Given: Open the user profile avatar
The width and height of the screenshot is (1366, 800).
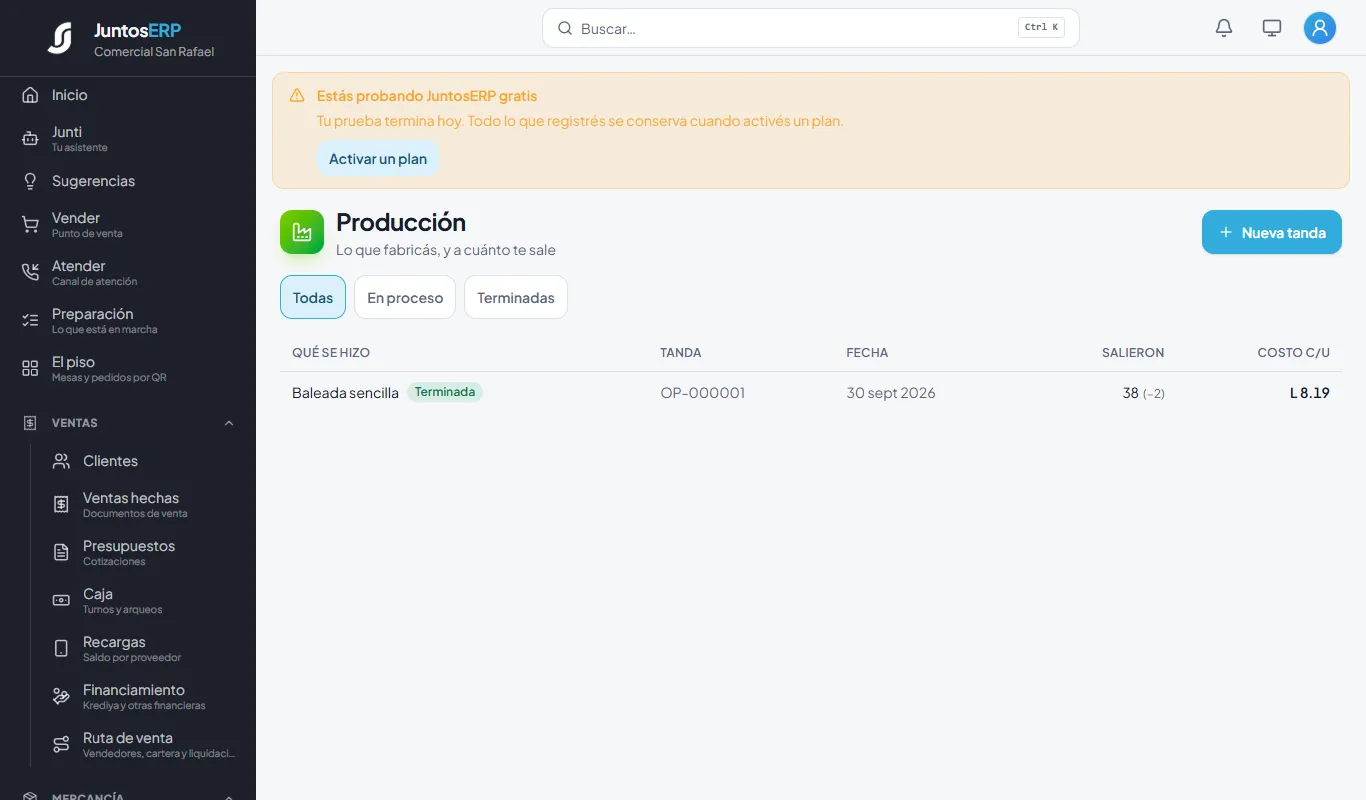Looking at the screenshot, I should (x=1320, y=28).
